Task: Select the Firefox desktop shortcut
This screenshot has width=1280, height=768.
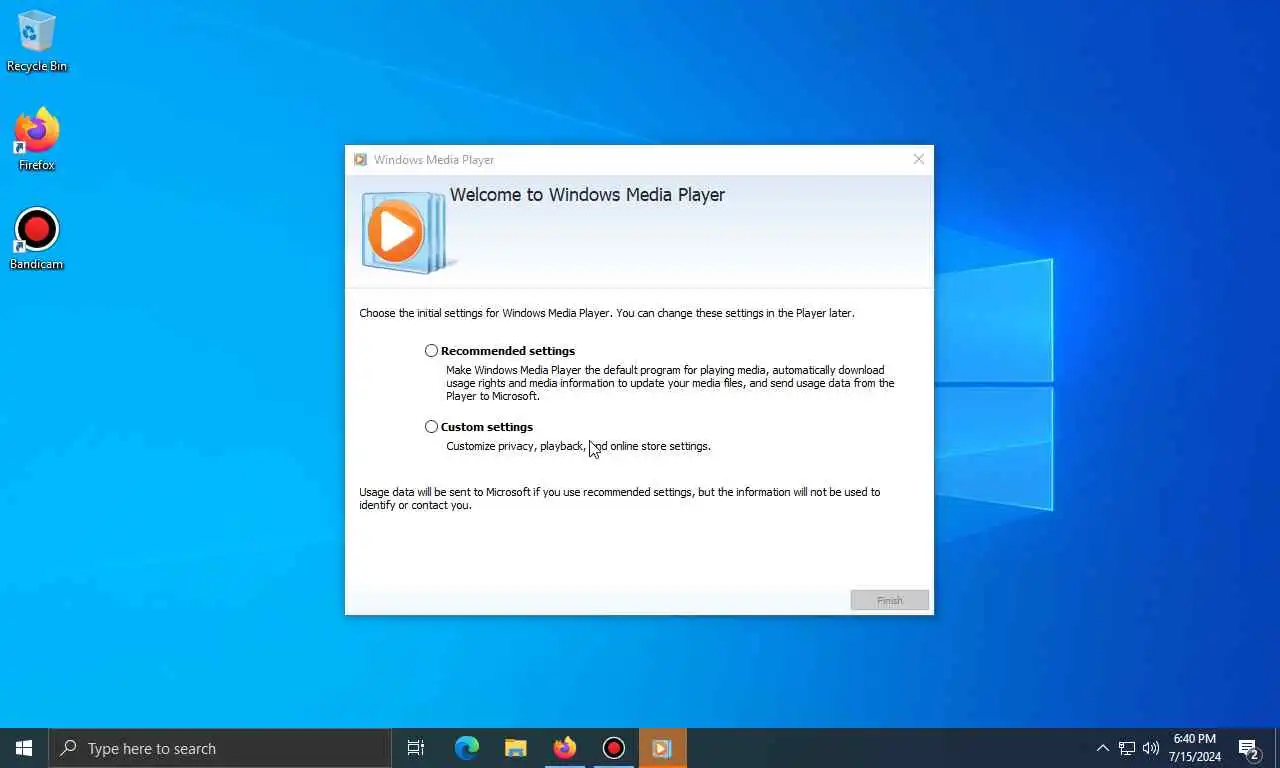Action: tap(37, 140)
